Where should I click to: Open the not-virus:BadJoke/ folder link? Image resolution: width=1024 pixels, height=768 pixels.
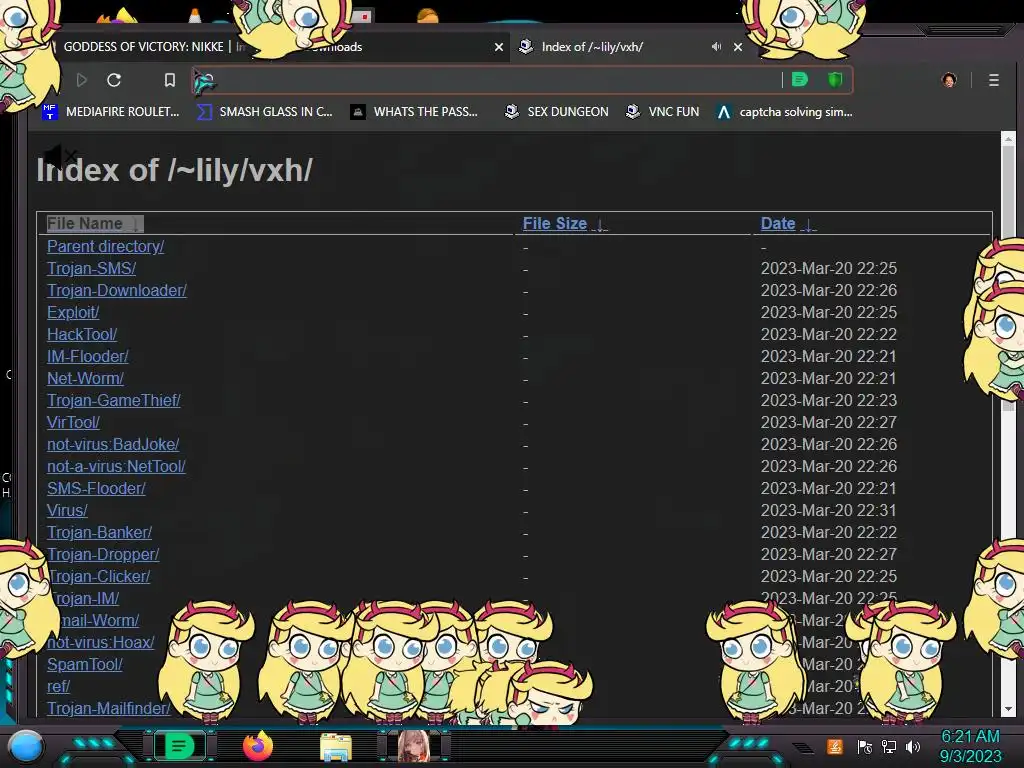113,444
